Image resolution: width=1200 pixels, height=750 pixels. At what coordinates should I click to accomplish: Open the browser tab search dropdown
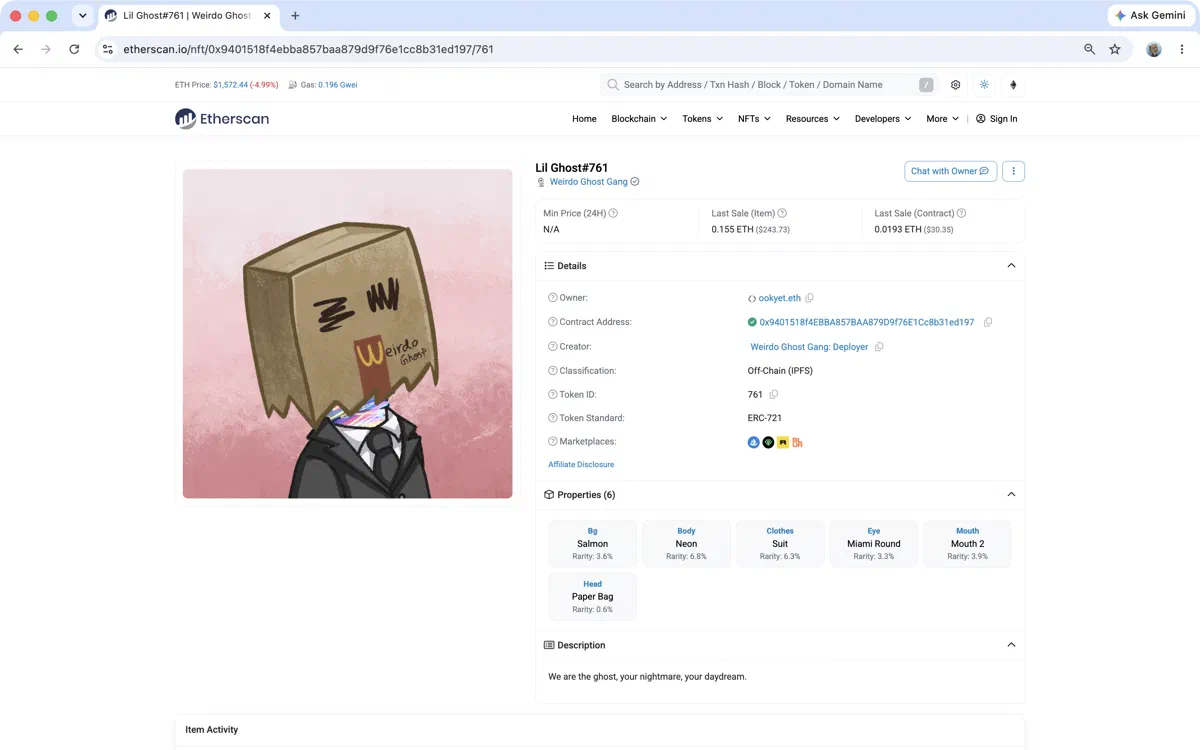(x=82, y=16)
